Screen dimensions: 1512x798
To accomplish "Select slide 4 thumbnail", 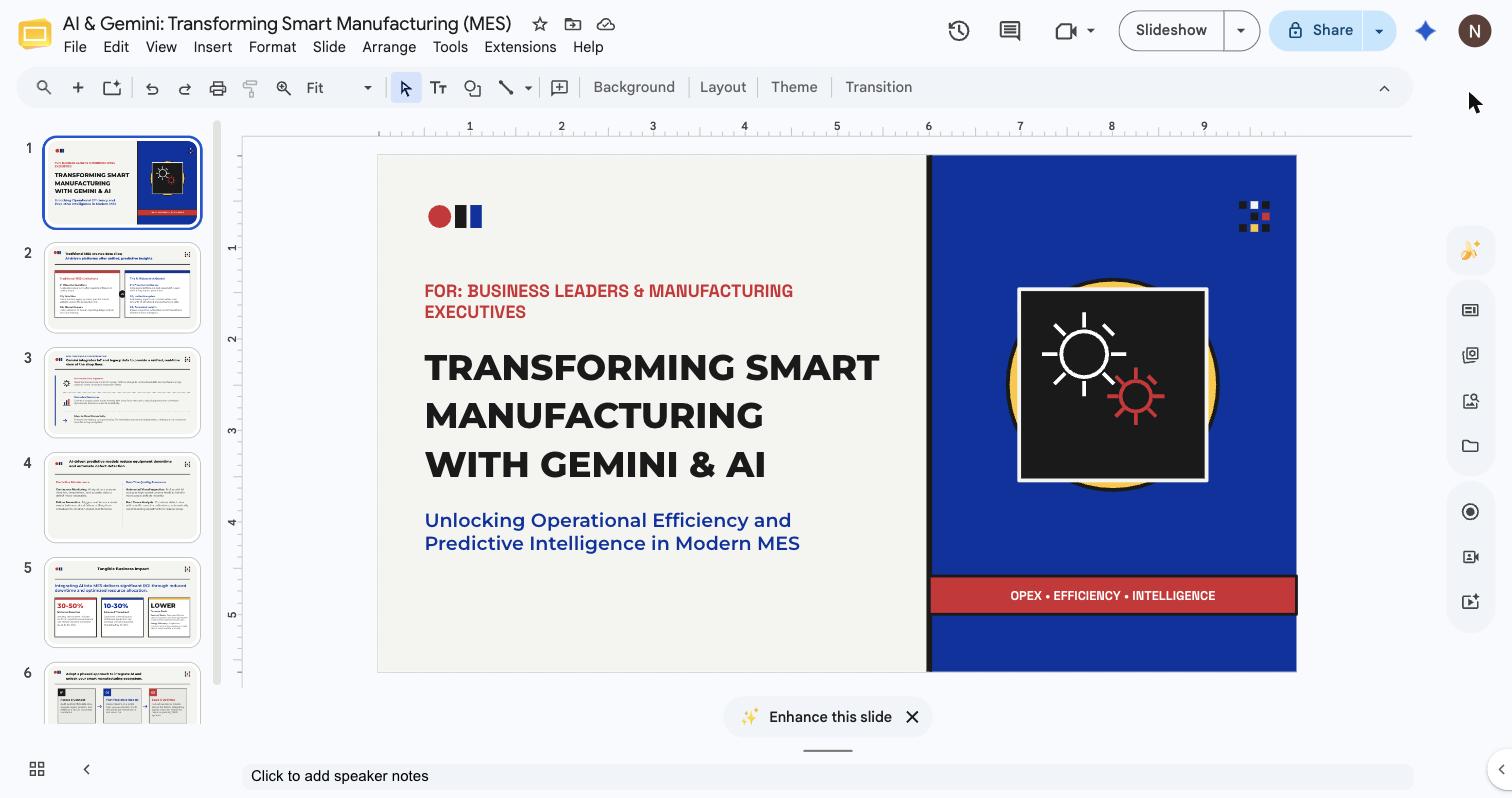I will [x=122, y=498].
